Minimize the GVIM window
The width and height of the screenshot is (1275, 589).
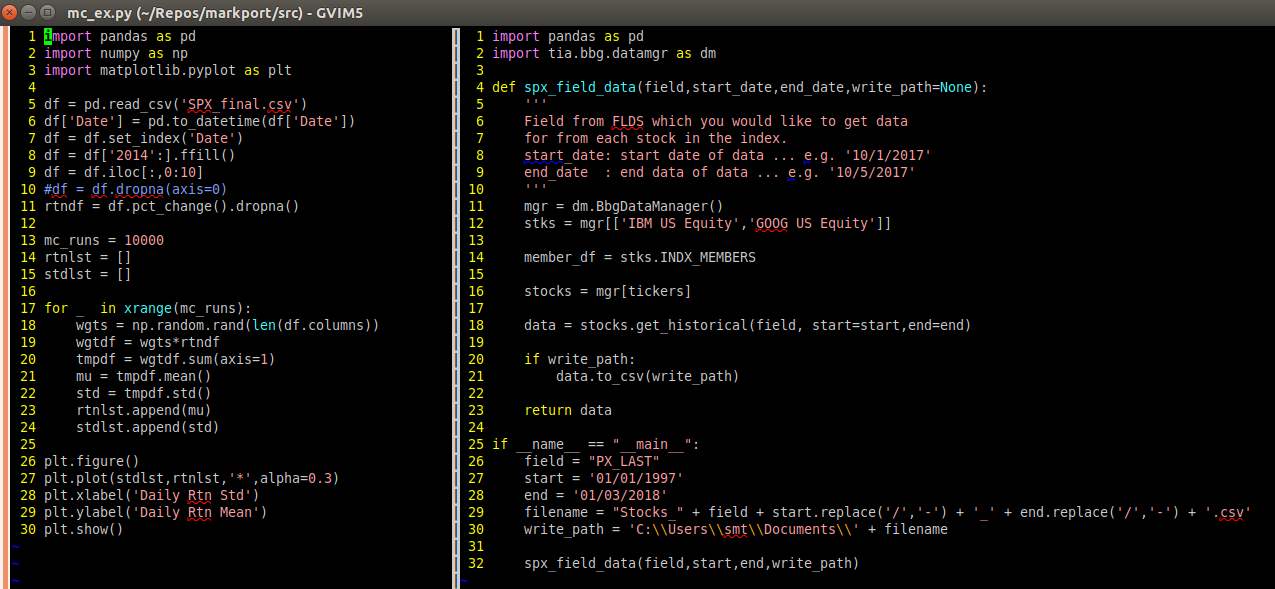(x=30, y=13)
